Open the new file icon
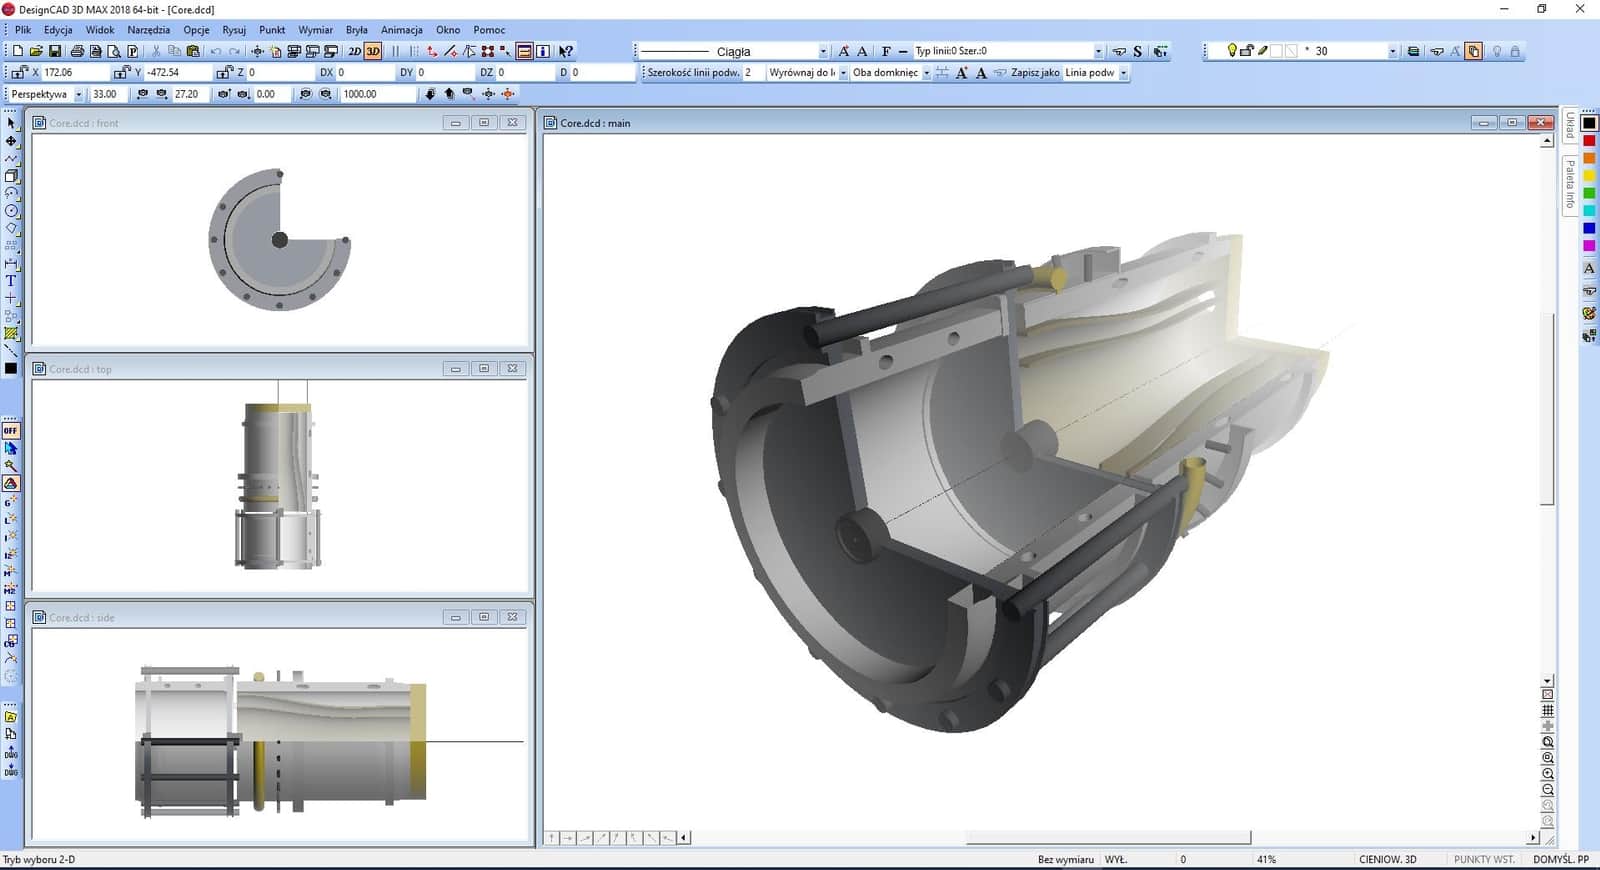 pyautogui.click(x=17, y=51)
